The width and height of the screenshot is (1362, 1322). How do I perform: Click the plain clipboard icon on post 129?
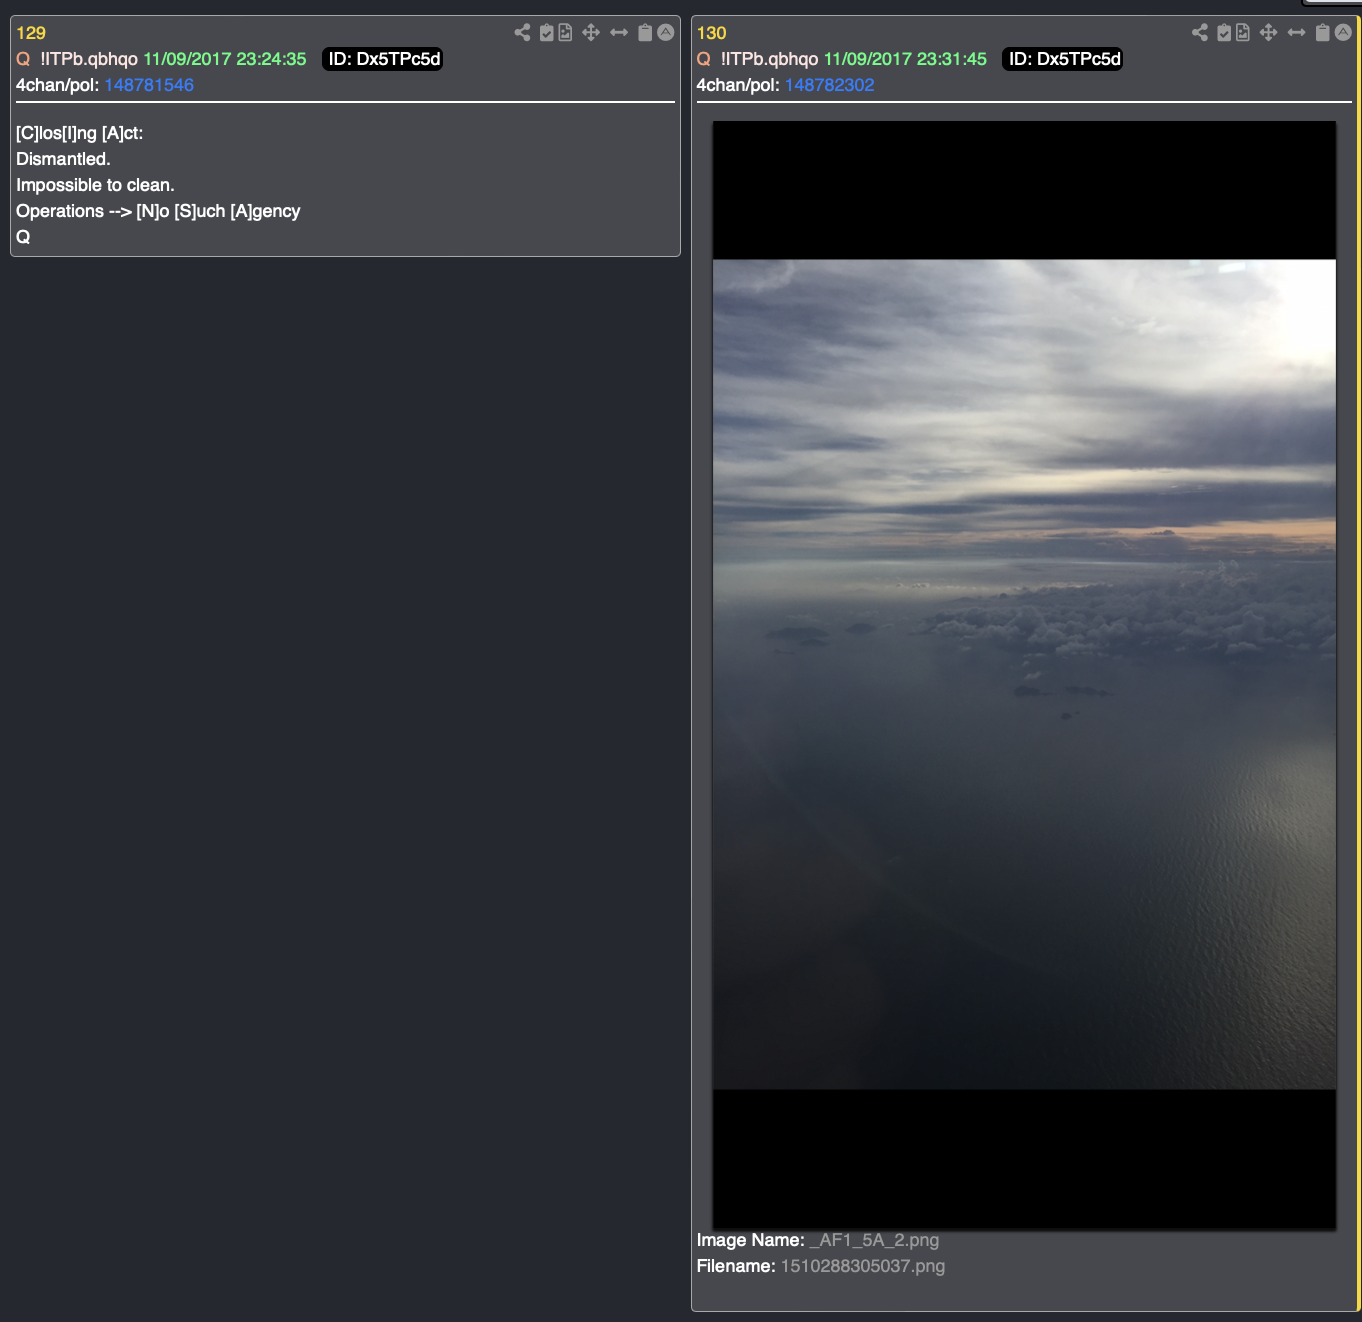[645, 33]
